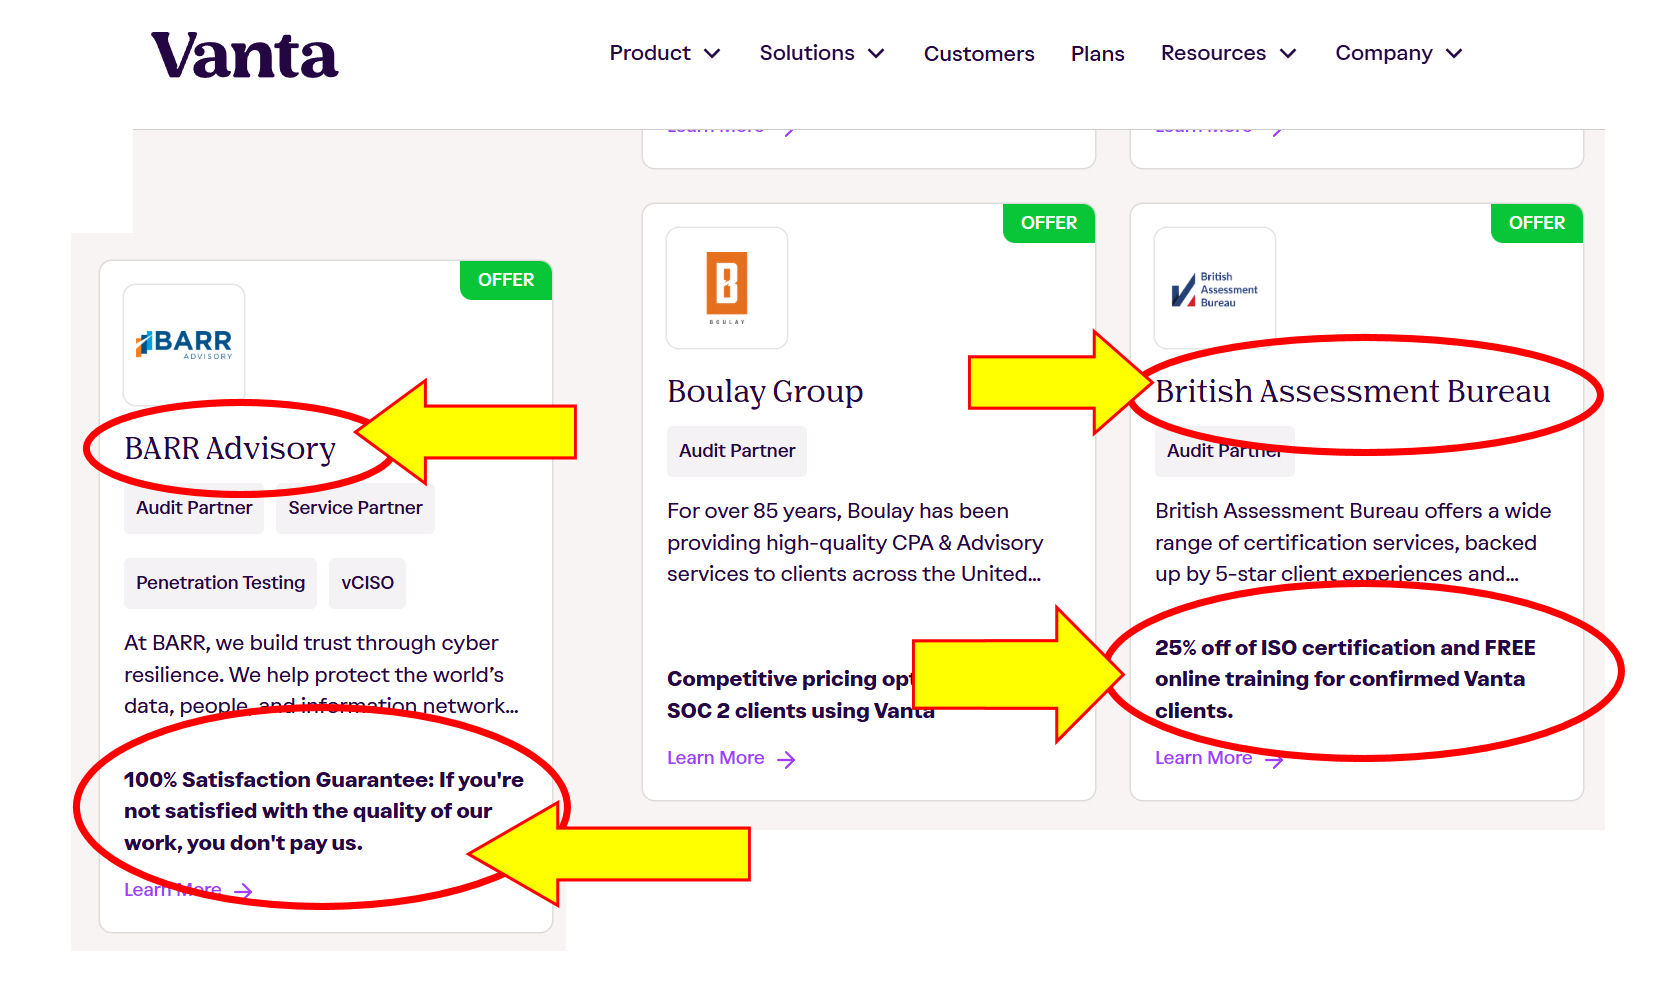This screenshot has width=1675, height=982.
Task: Go to the Customers page
Action: (978, 54)
